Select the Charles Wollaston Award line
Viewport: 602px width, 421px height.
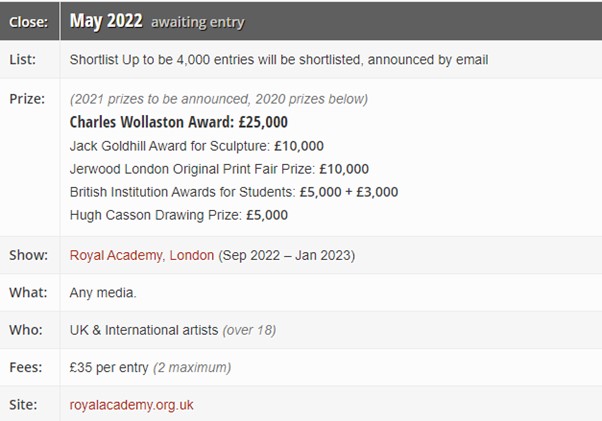coord(178,122)
